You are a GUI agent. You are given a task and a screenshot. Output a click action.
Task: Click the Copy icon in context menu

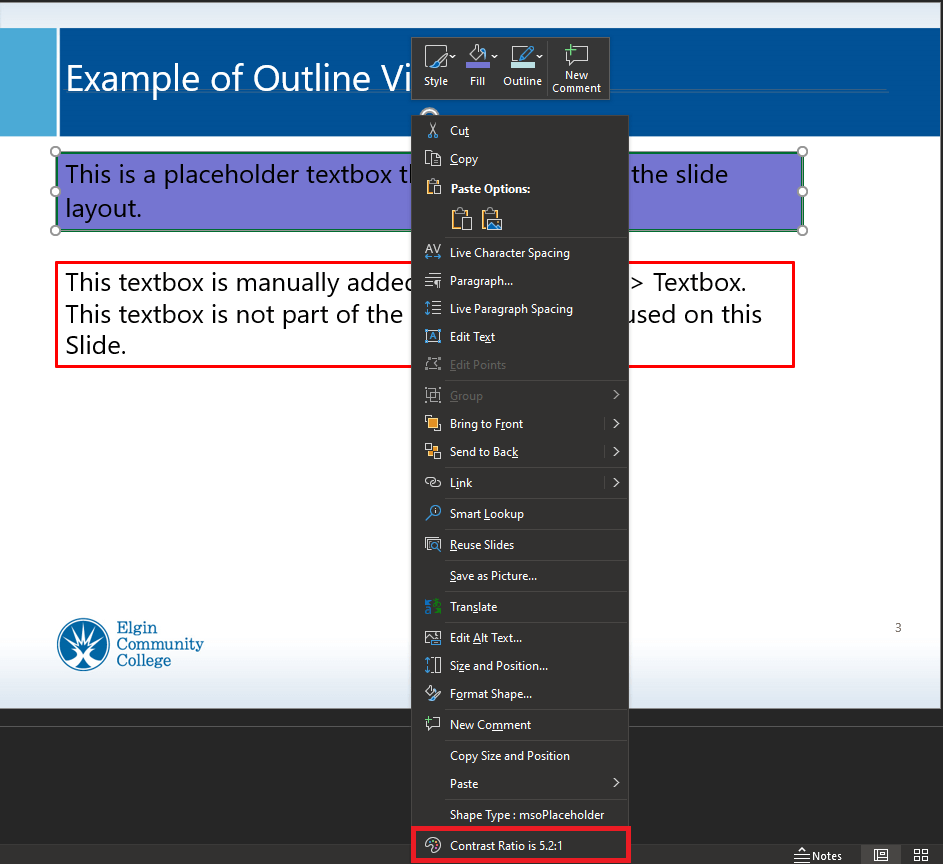pyautogui.click(x=433, y=159)
